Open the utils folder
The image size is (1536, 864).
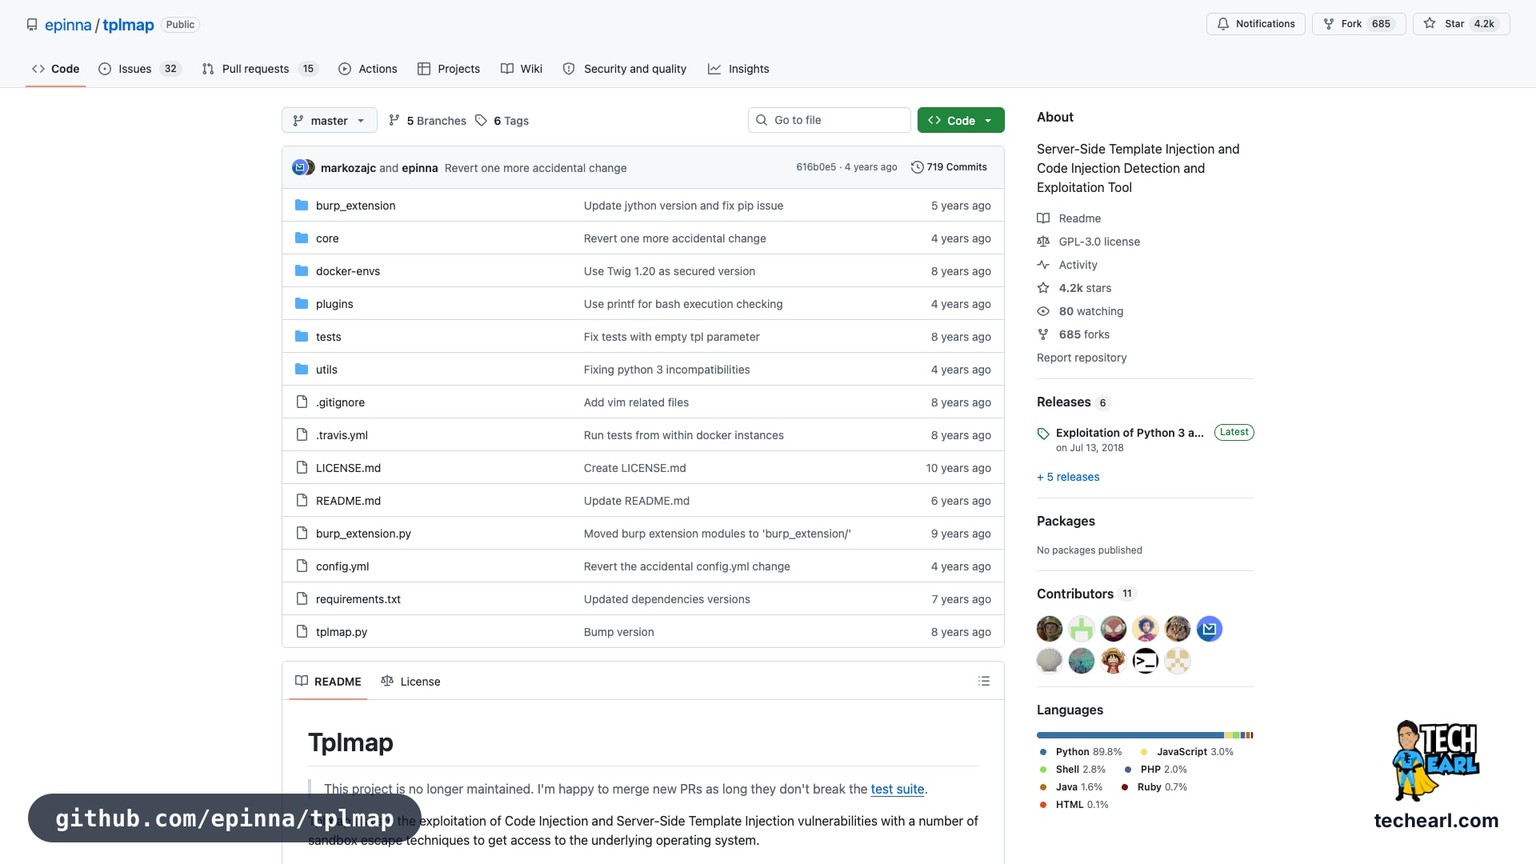(x=326, y=370)
